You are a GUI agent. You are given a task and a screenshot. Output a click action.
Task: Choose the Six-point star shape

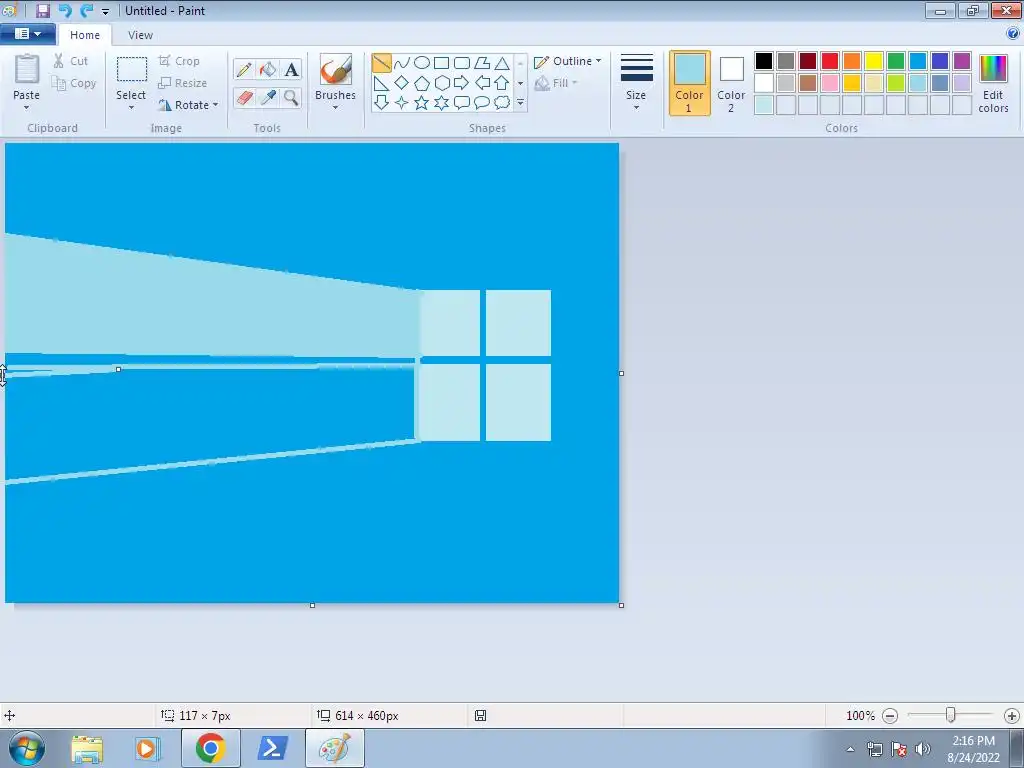441,103
